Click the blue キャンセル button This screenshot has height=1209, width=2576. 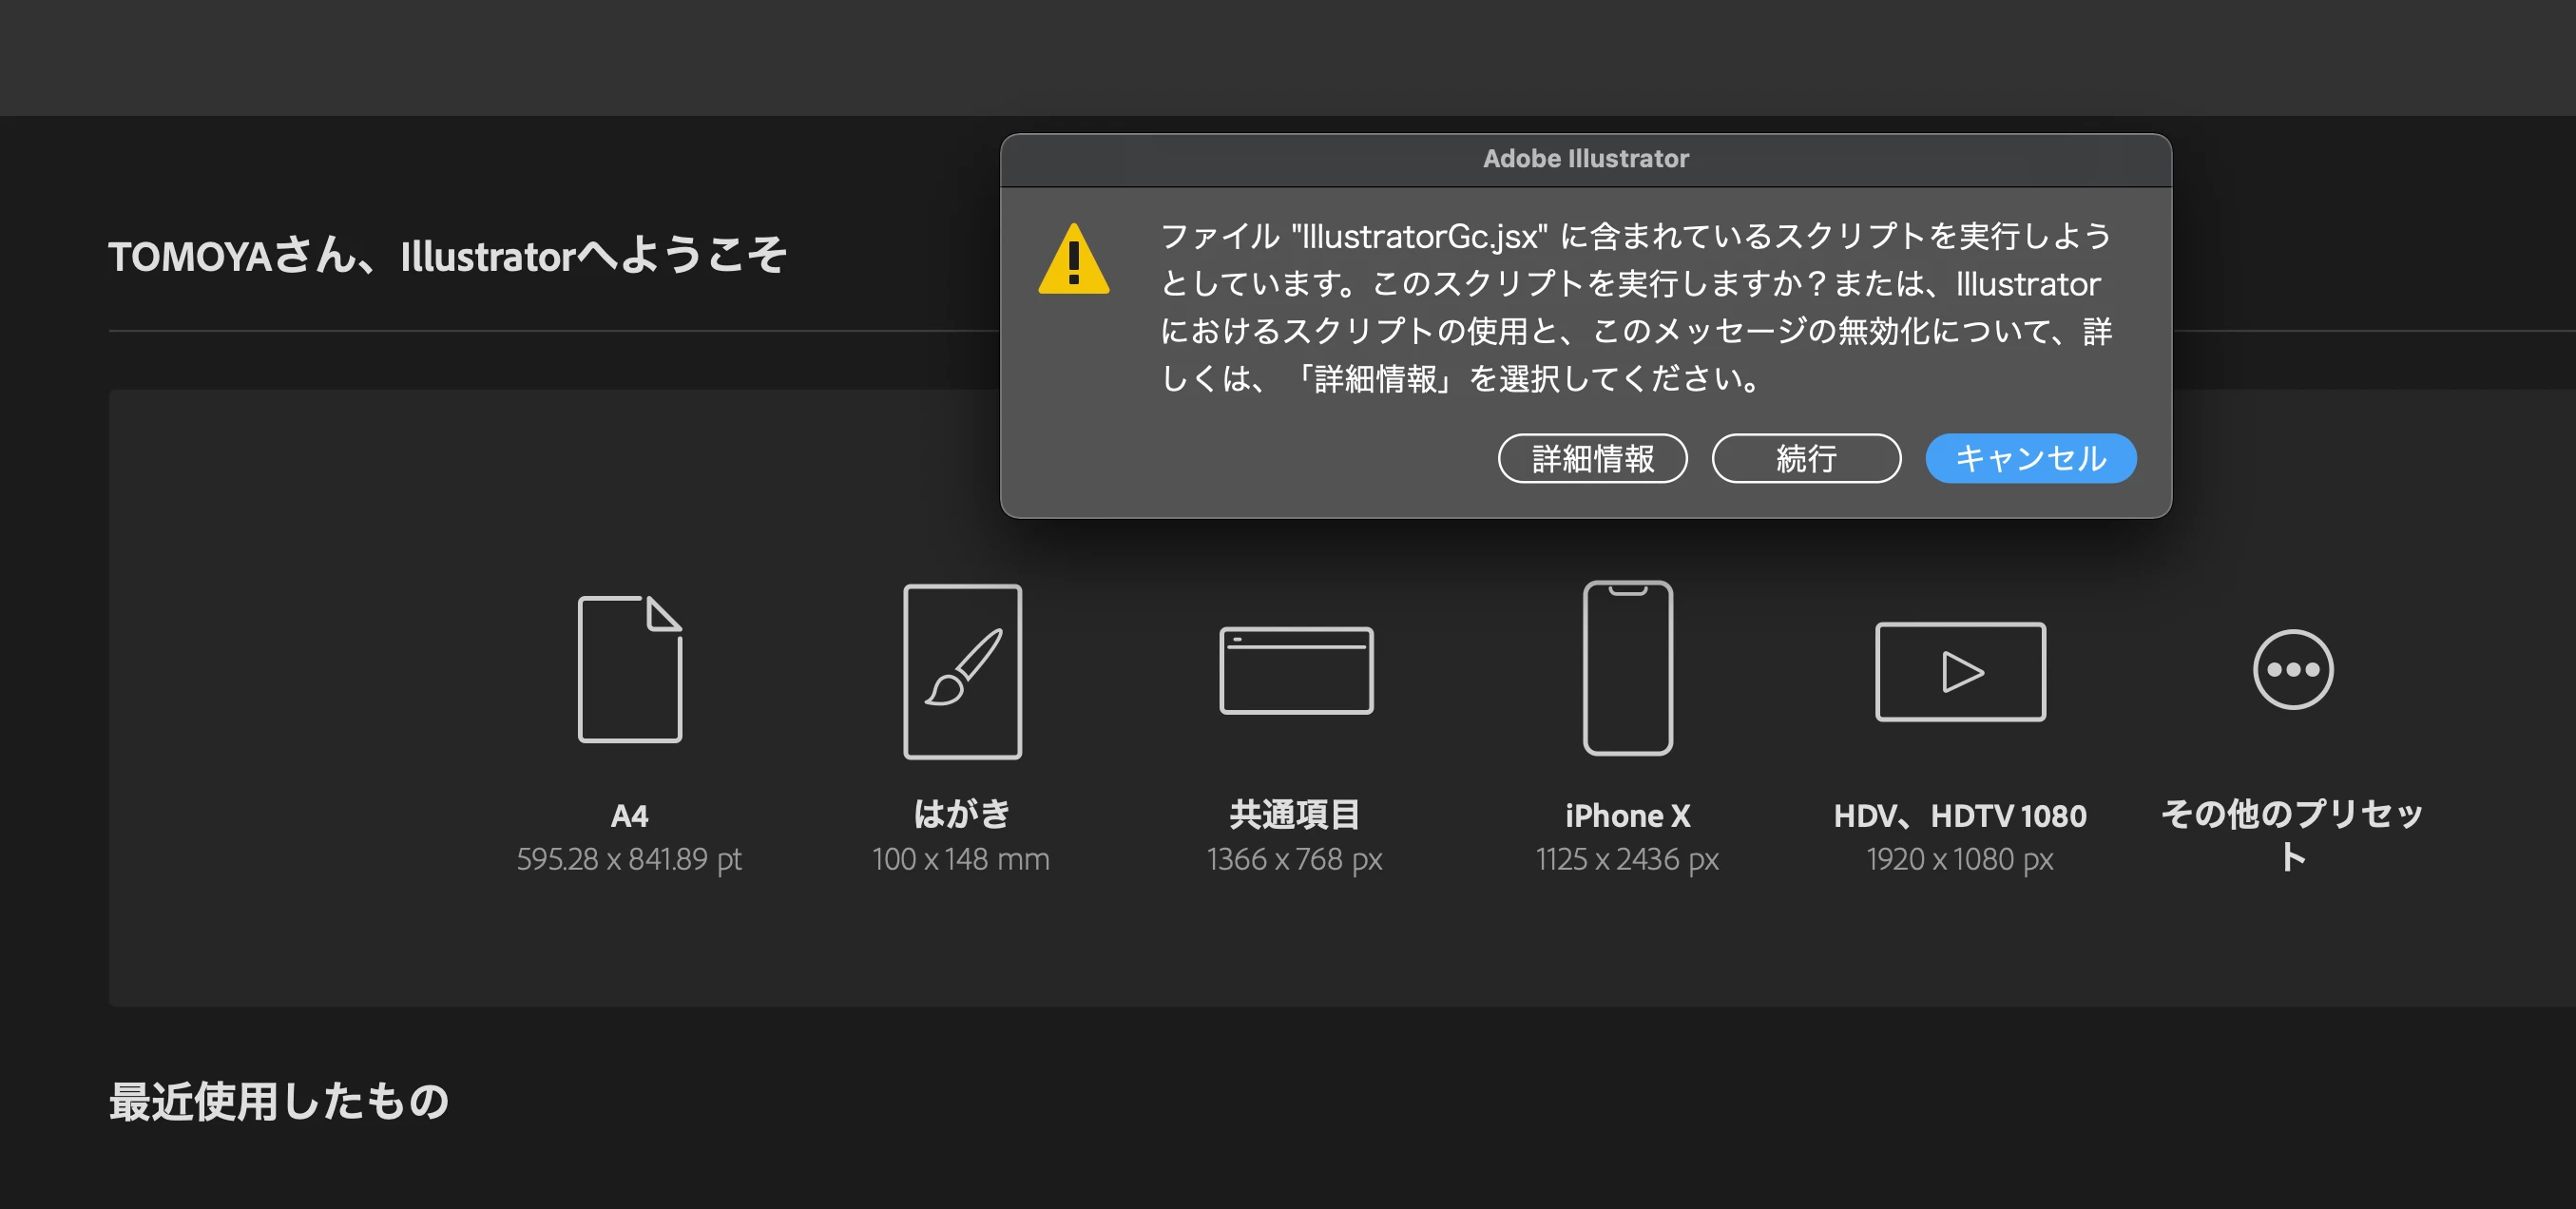pyautogui.click(x=2030, y=458)
